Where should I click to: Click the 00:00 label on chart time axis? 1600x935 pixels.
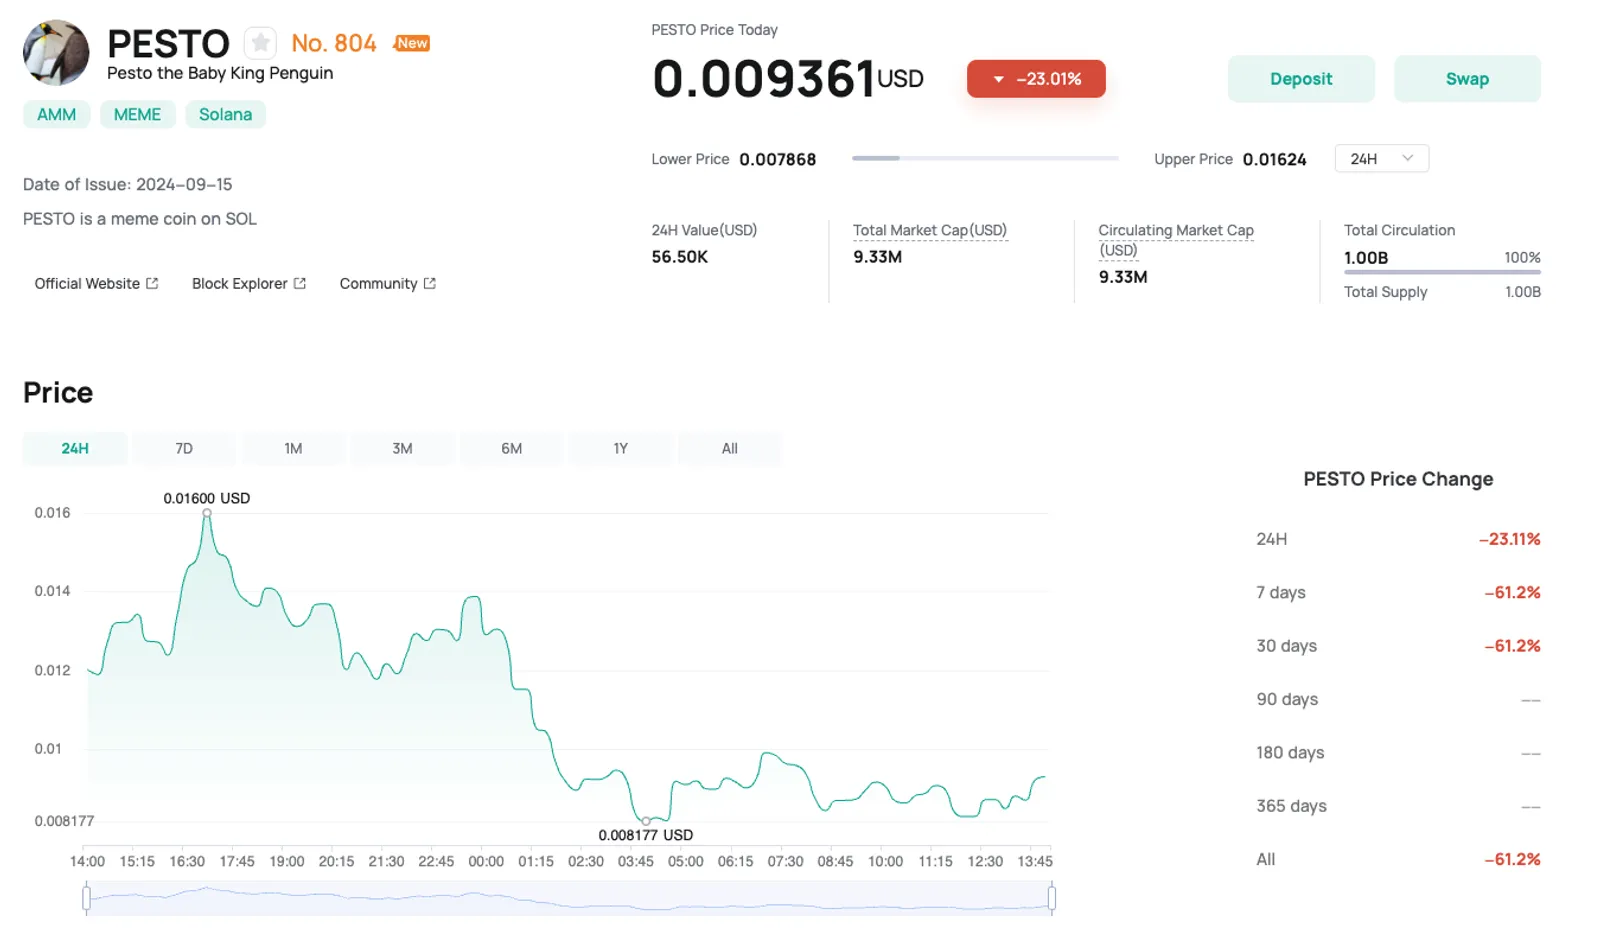click(x=486, y=862)
